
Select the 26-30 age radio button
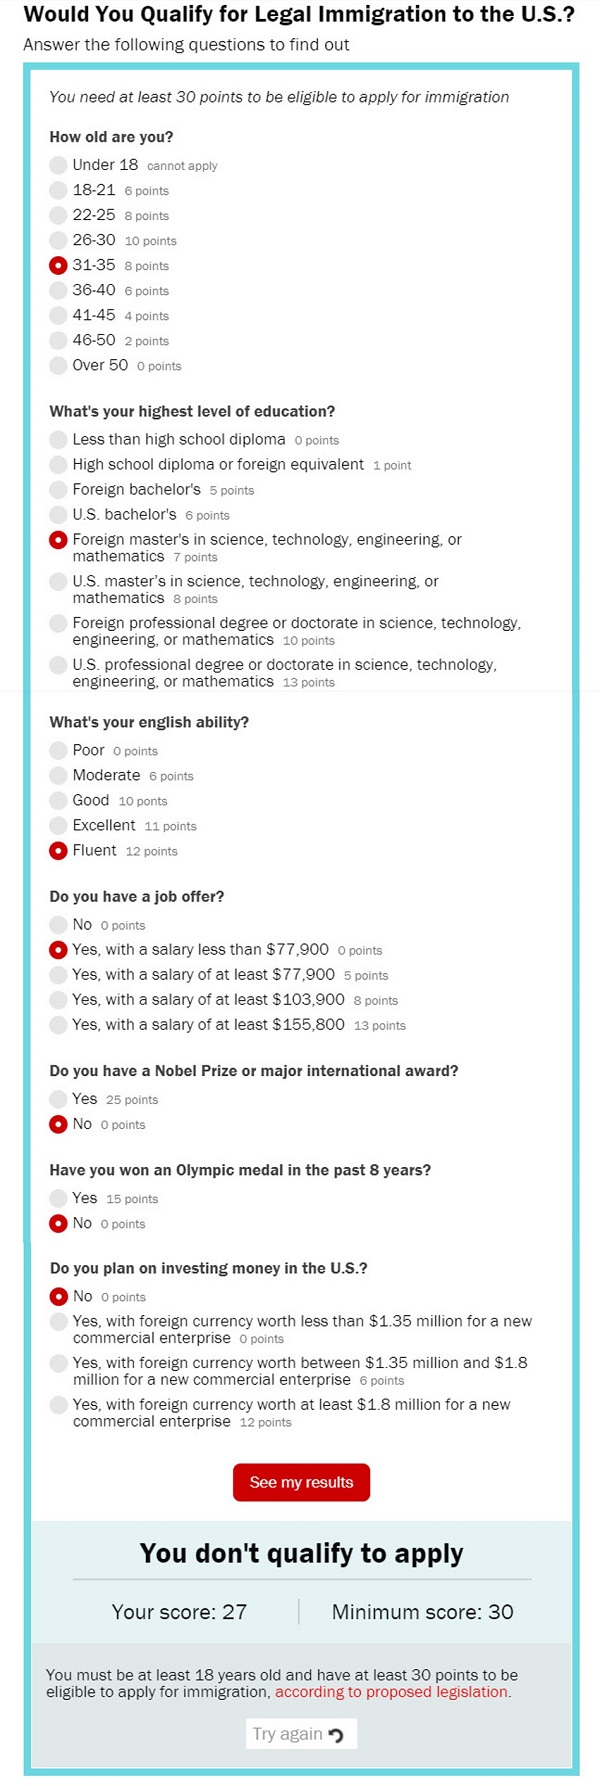[x=58, y=240]
